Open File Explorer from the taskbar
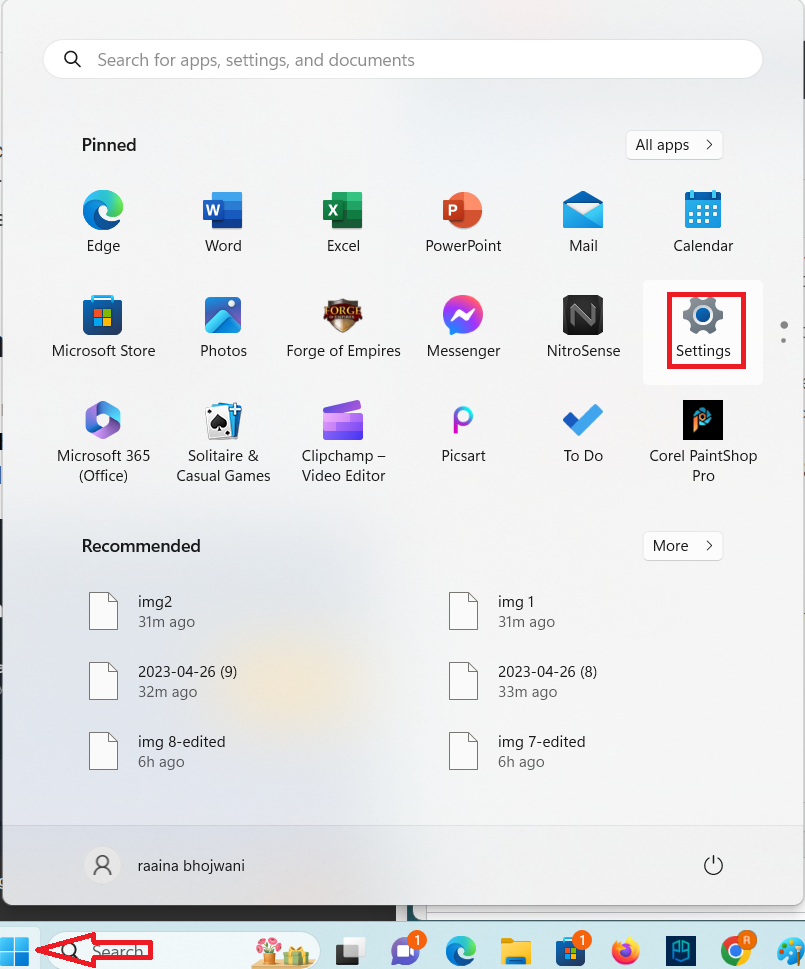The image size is (805, 969). (x=515, y=951)
